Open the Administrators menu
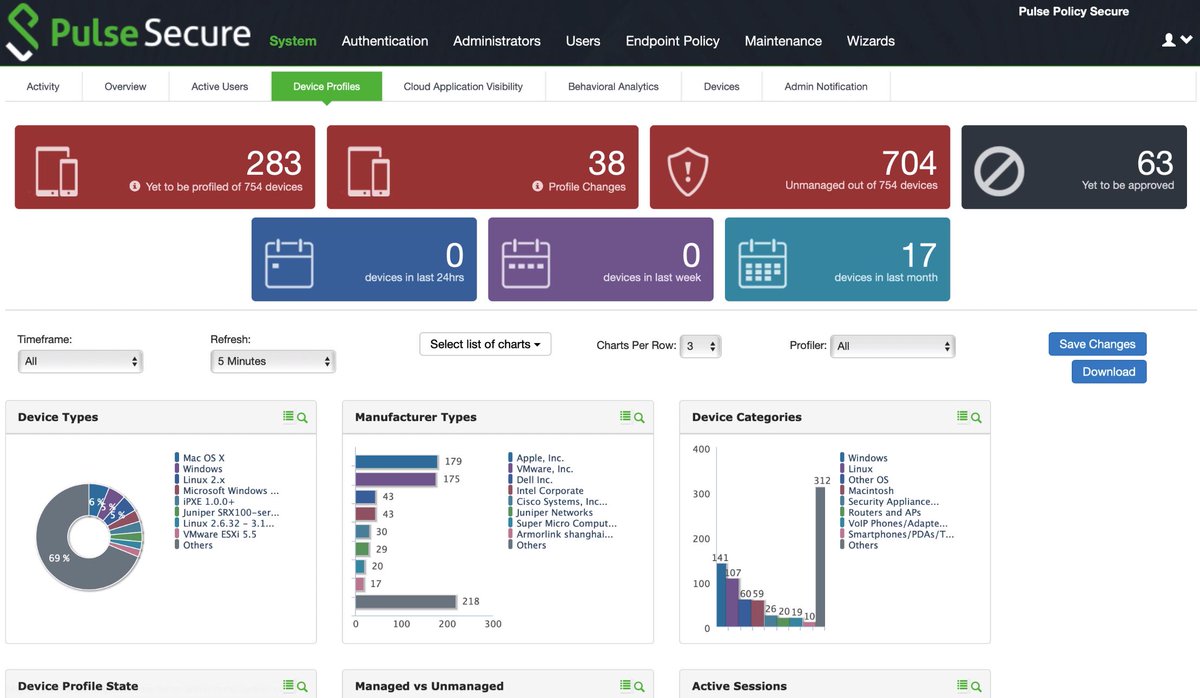The height and width of the screenshot is (698, 1200). [497, 41]
